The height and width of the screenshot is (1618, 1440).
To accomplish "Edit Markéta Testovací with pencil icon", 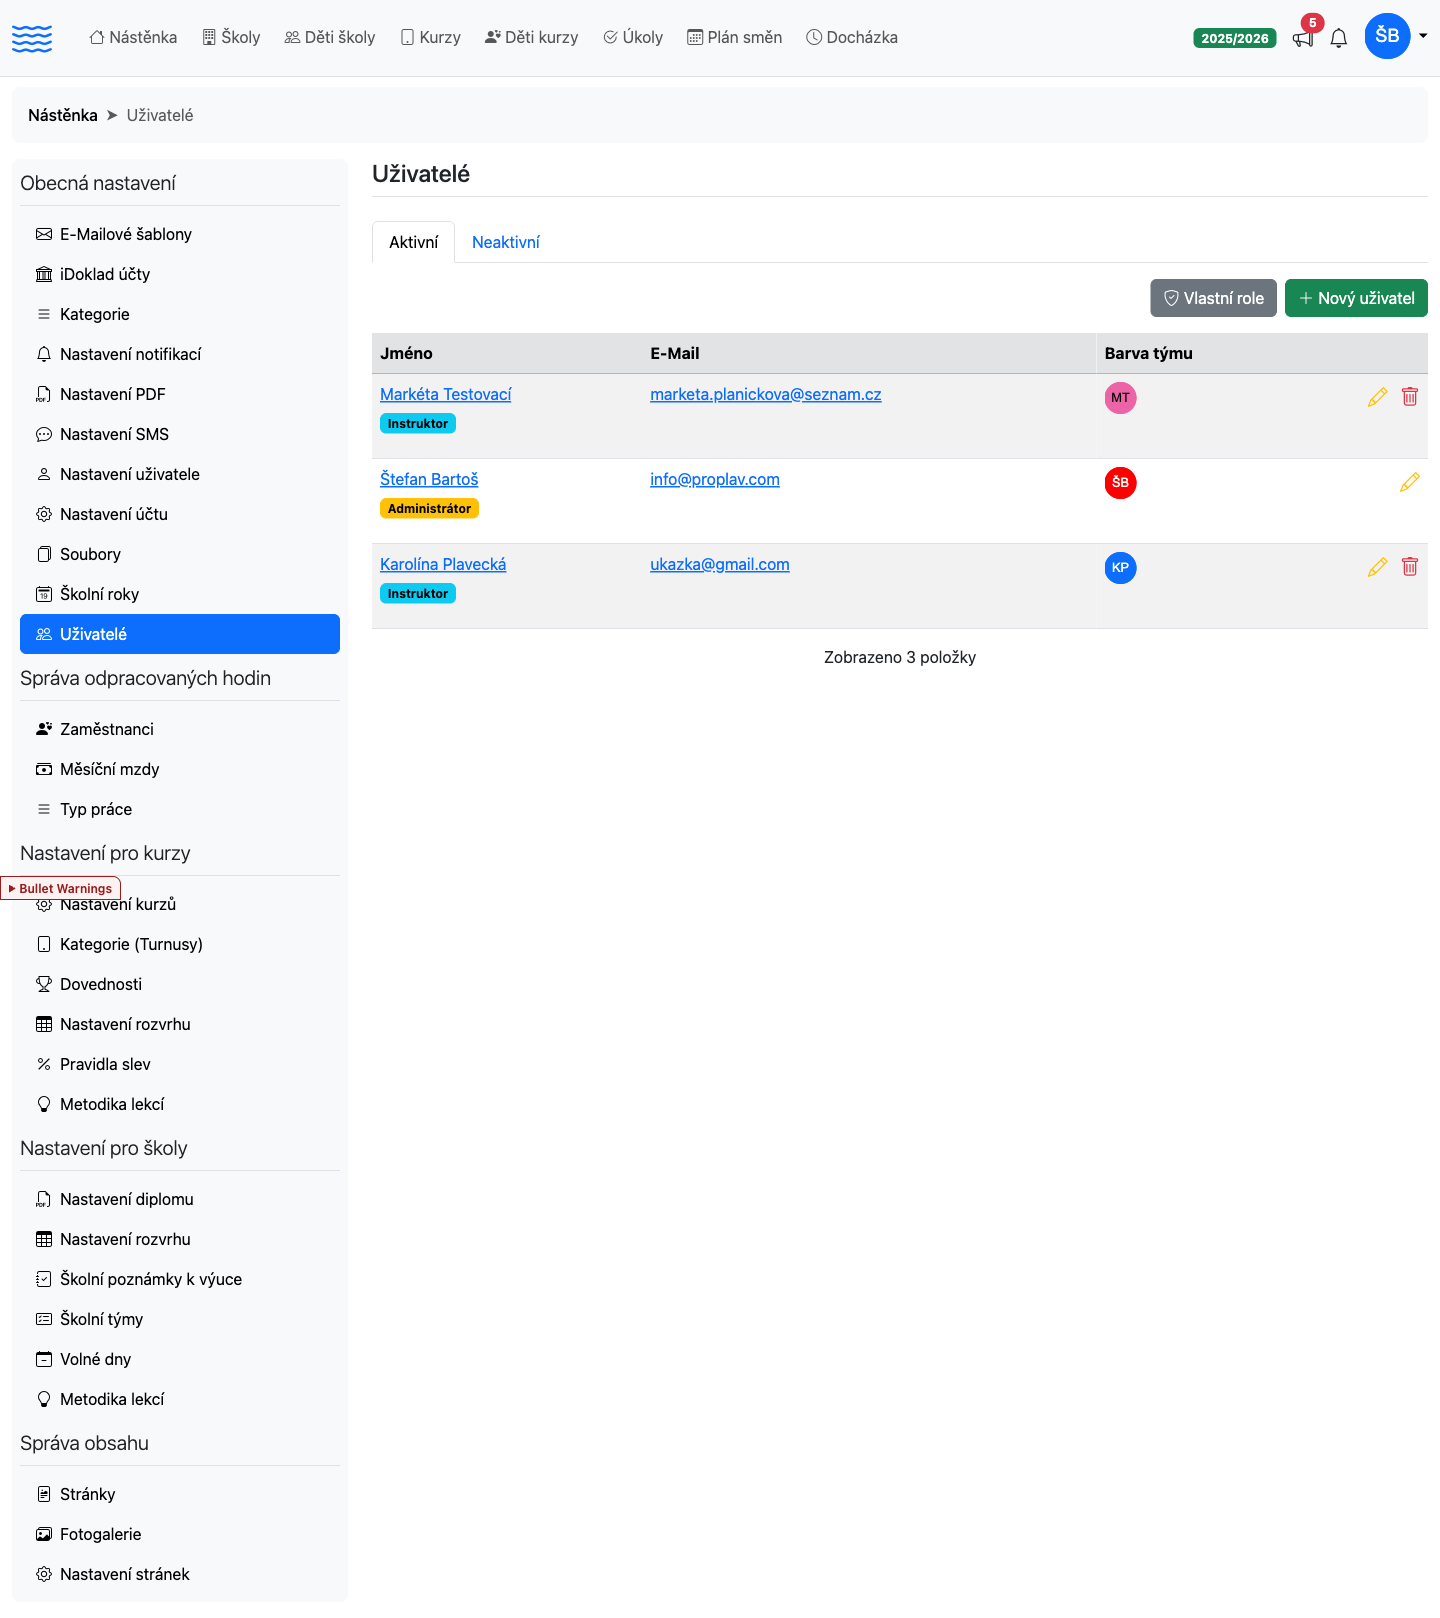I will point(1377,397).
